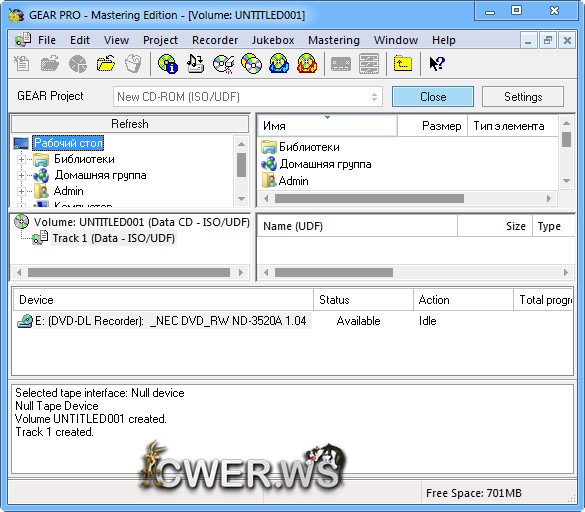Screen dimensions: 585x512
Task: Click the project tree horizontal scrollbar thumb
Action: click(129, 272)
